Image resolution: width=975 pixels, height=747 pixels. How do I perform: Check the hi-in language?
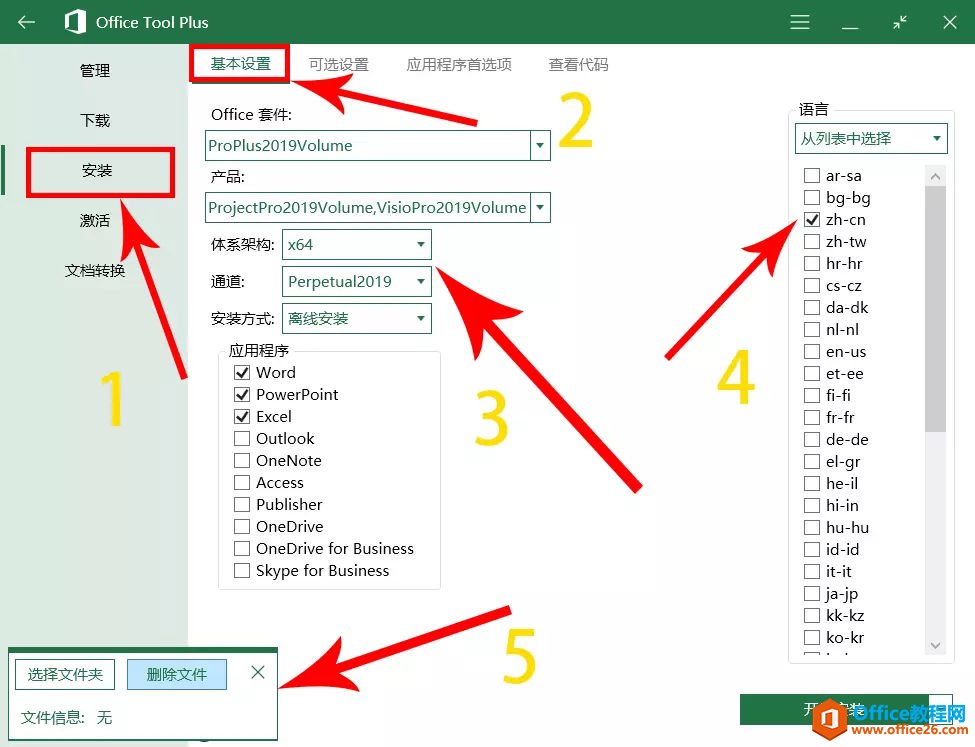click(x=811, y=505)
